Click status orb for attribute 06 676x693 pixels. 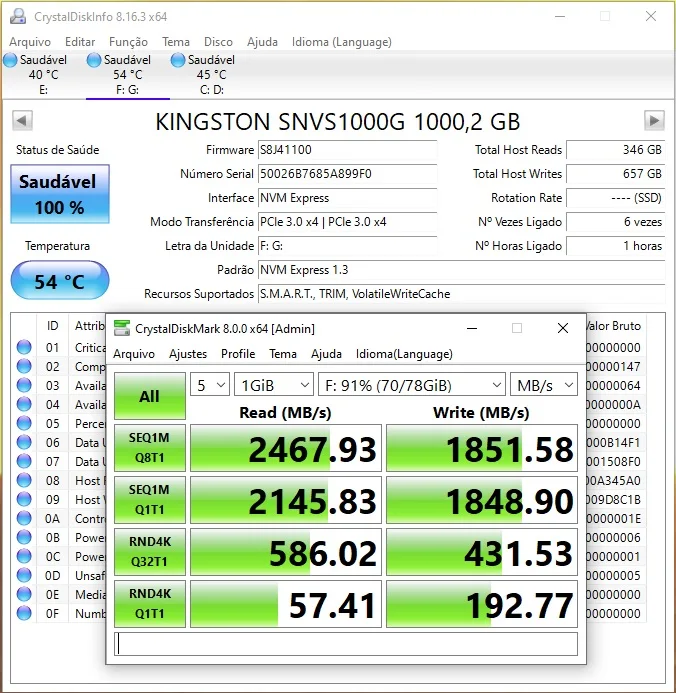coord(24,442)
